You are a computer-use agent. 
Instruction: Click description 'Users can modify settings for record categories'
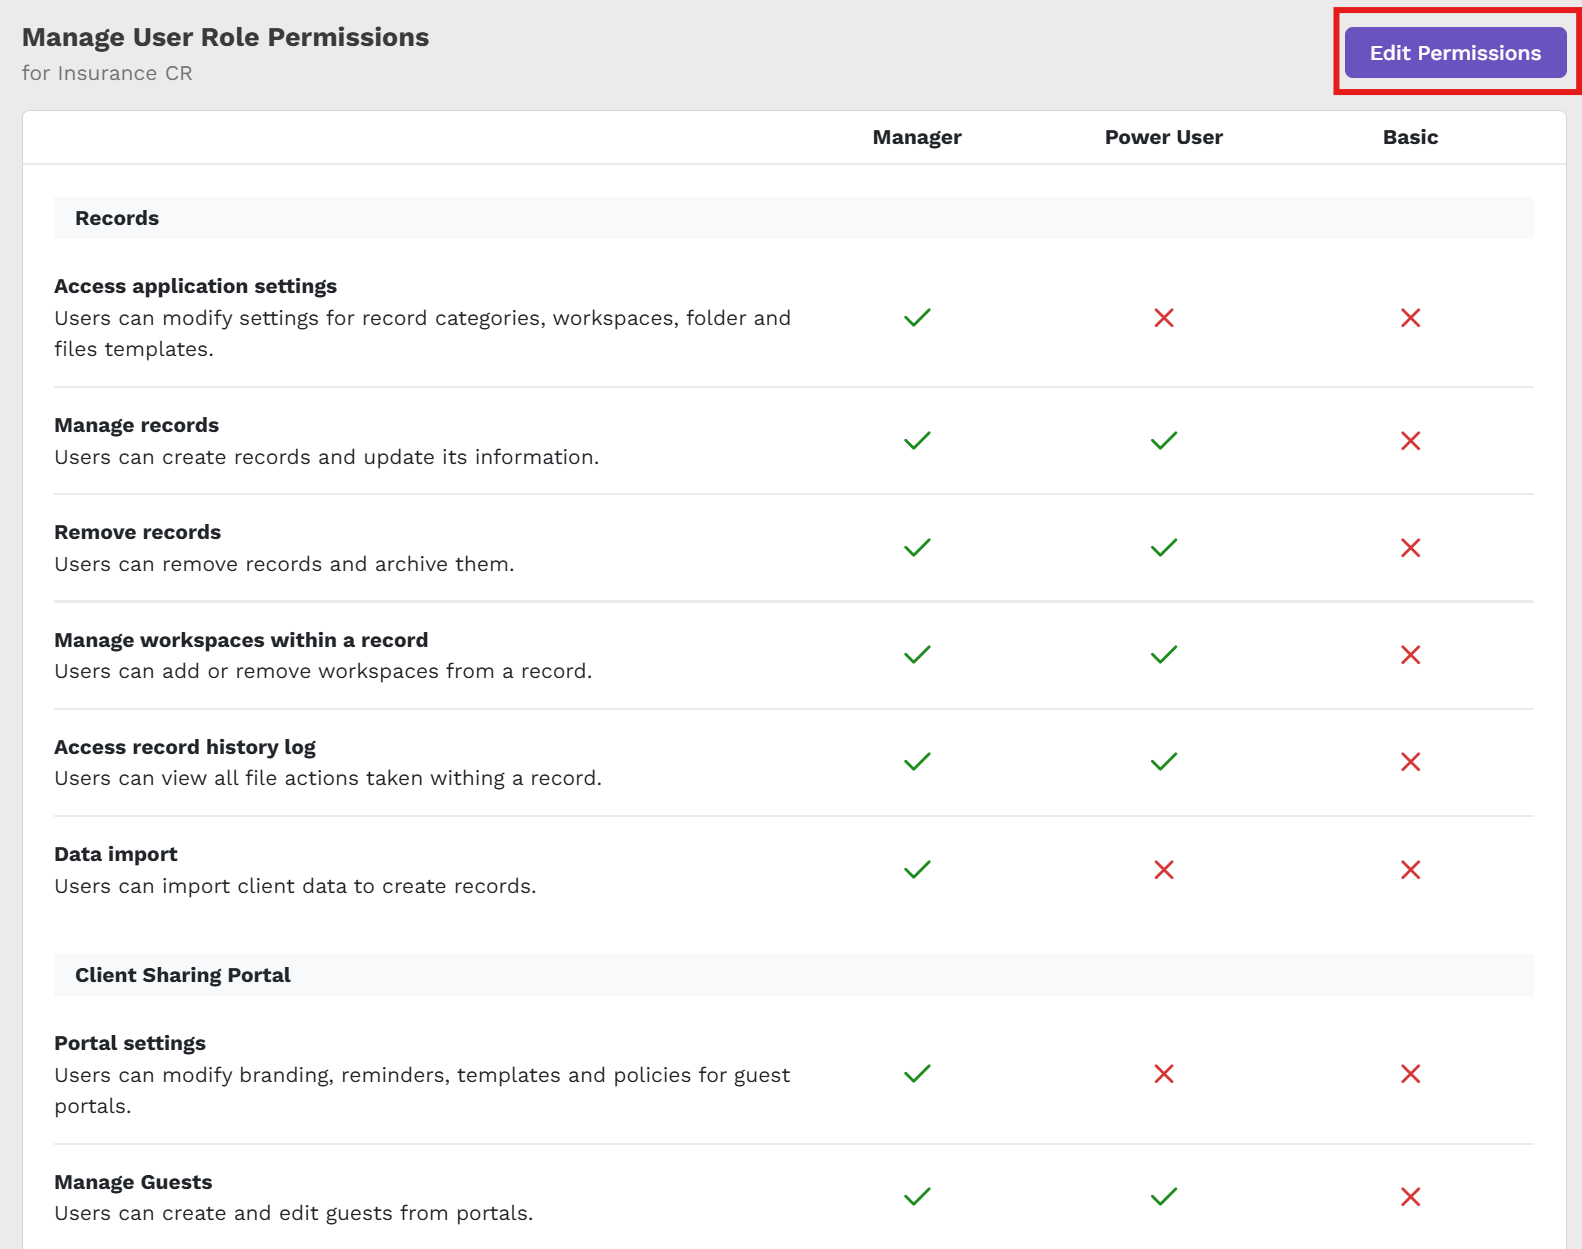[422, 333]
